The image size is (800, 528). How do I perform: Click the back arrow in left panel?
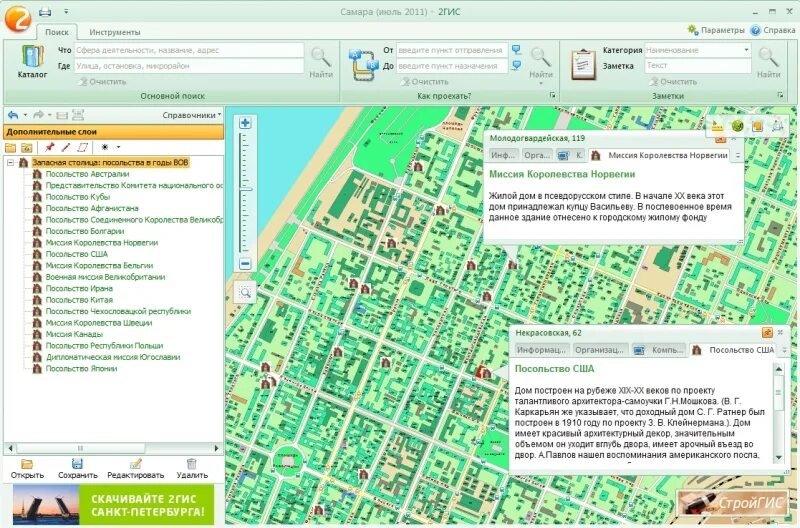pyautogui.click(x=13, y=115)
